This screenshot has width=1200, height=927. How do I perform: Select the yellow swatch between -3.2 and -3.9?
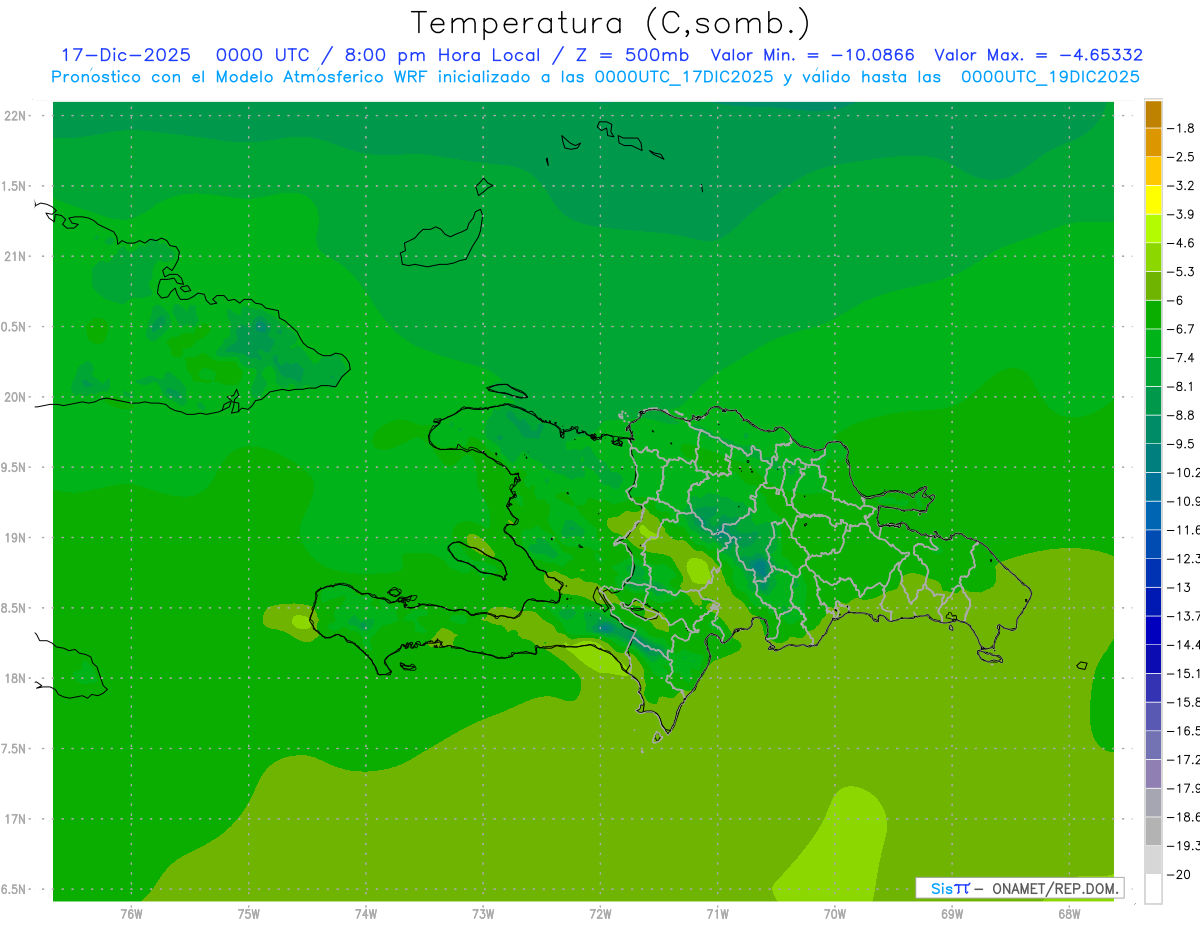click(x=1153, y=200)
